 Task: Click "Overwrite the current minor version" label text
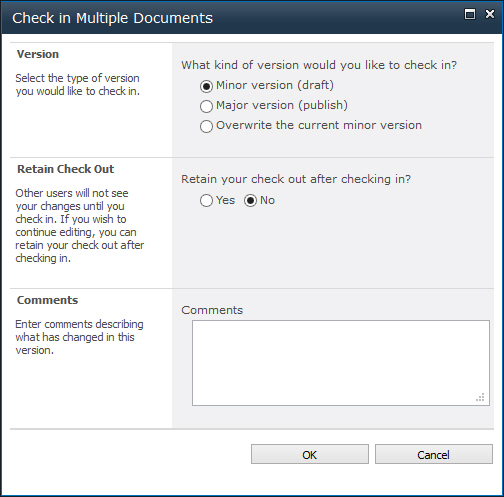(x=319, y=125)
